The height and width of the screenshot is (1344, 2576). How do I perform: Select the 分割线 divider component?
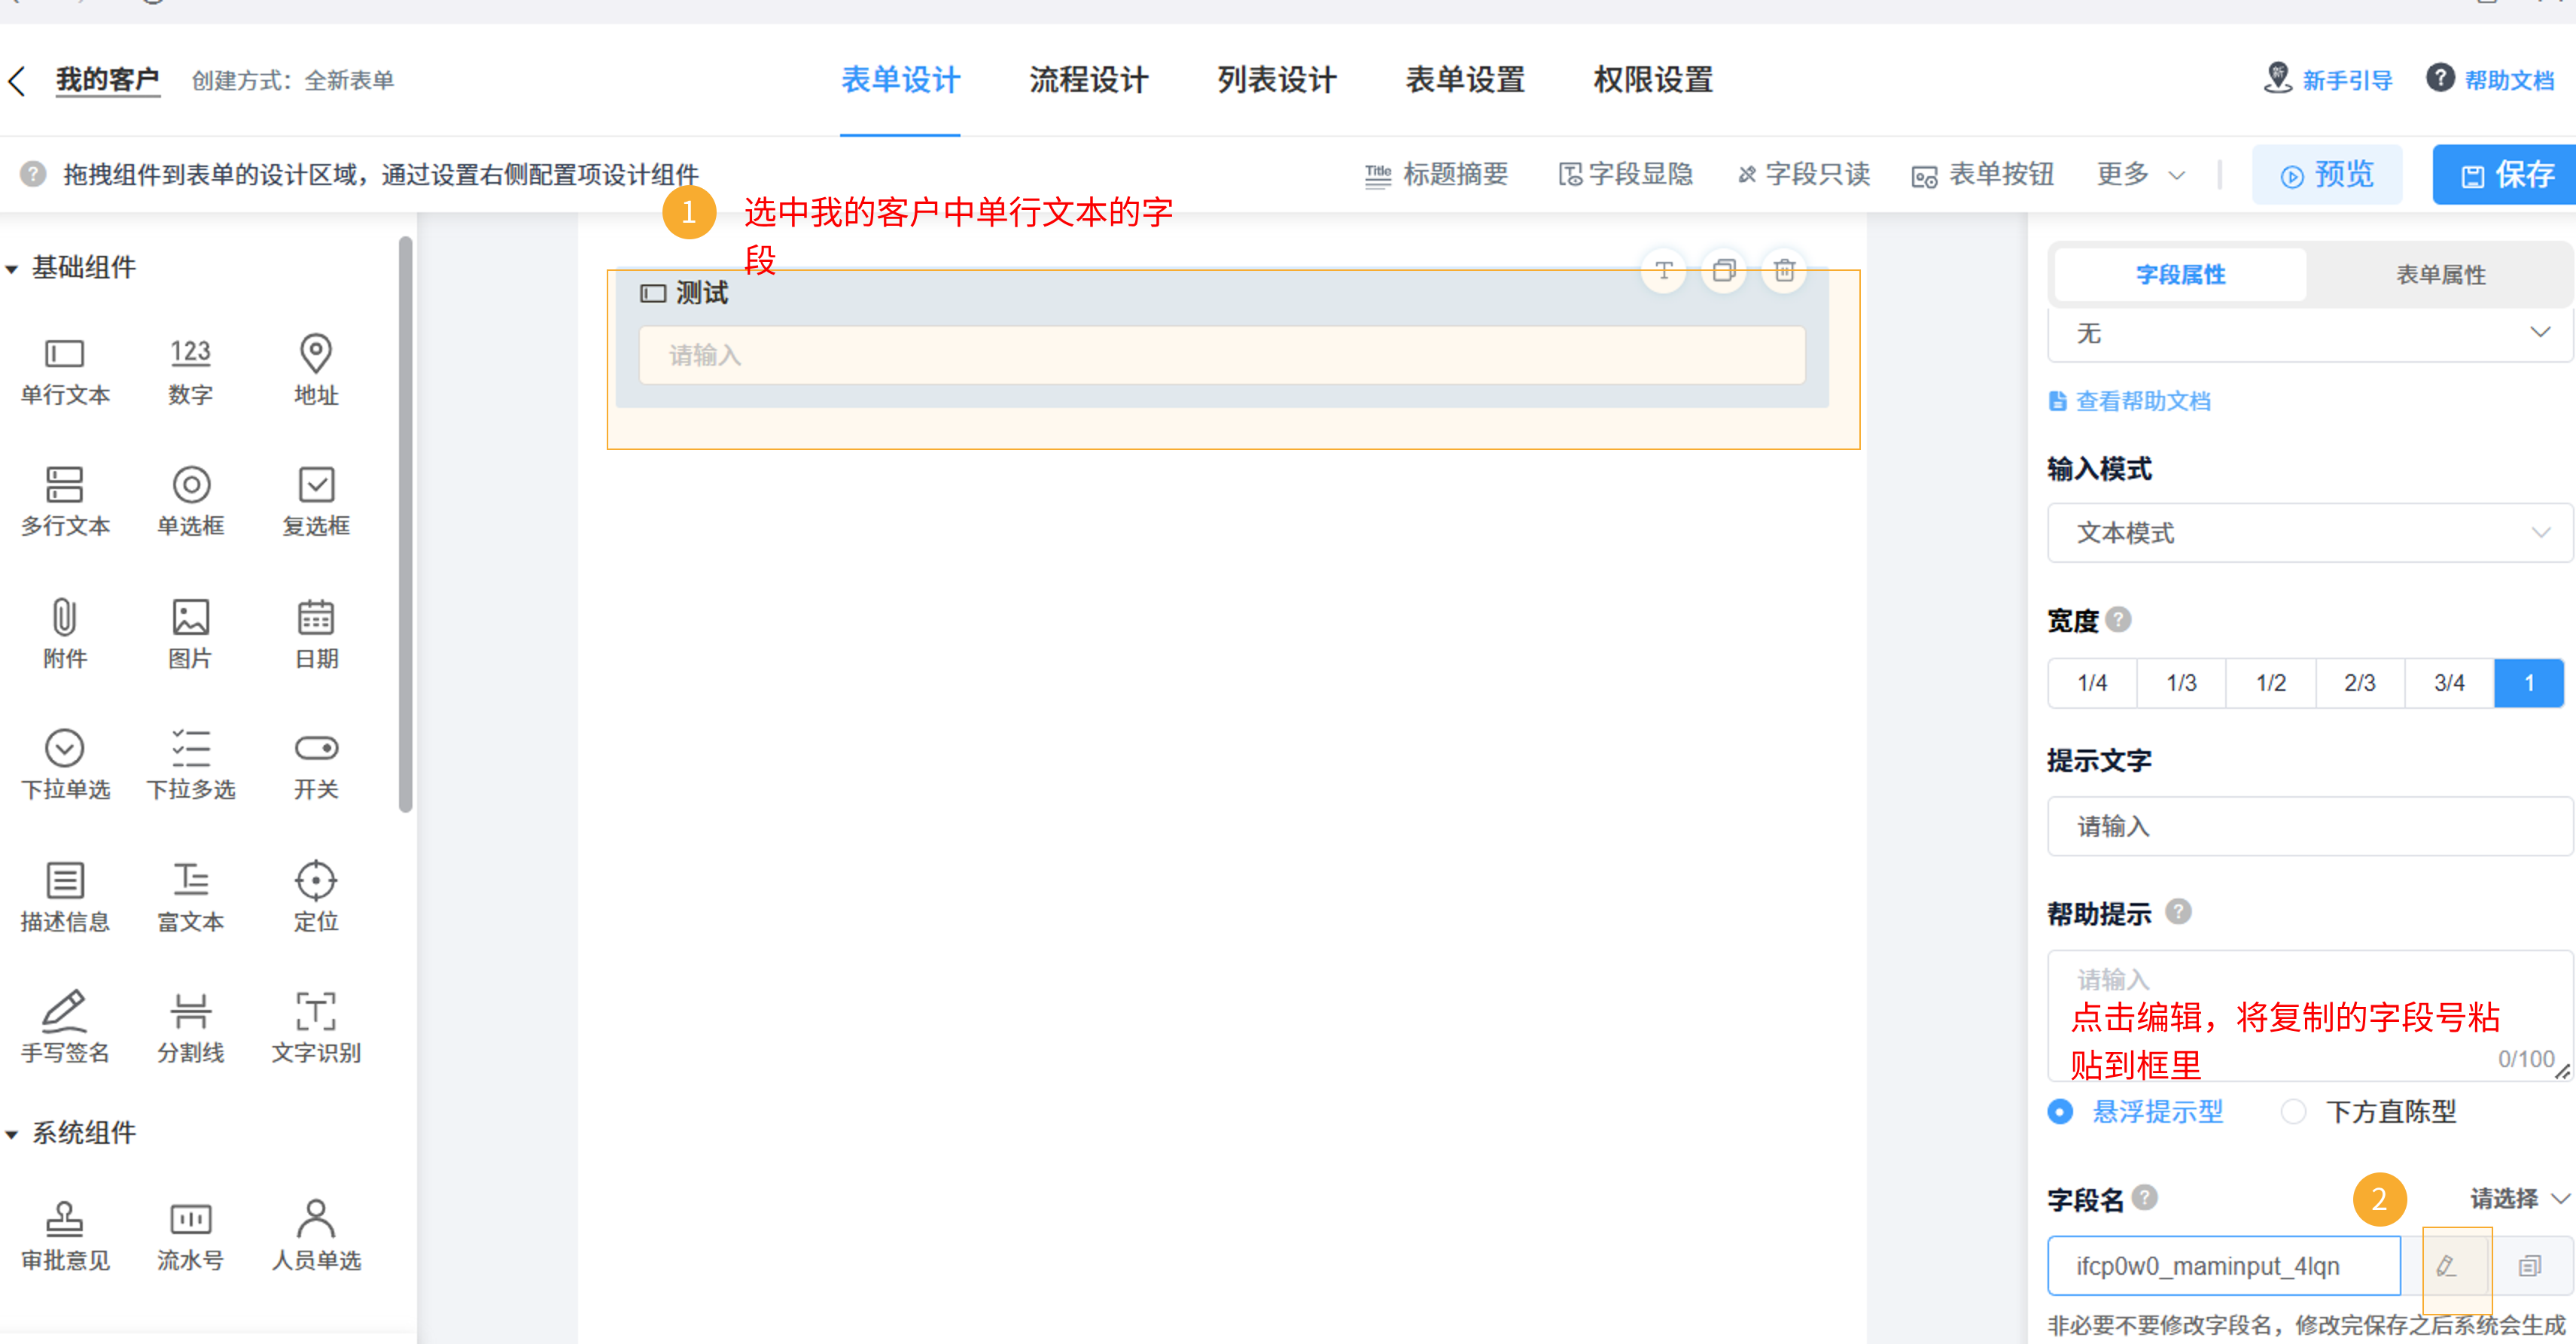190,1028
